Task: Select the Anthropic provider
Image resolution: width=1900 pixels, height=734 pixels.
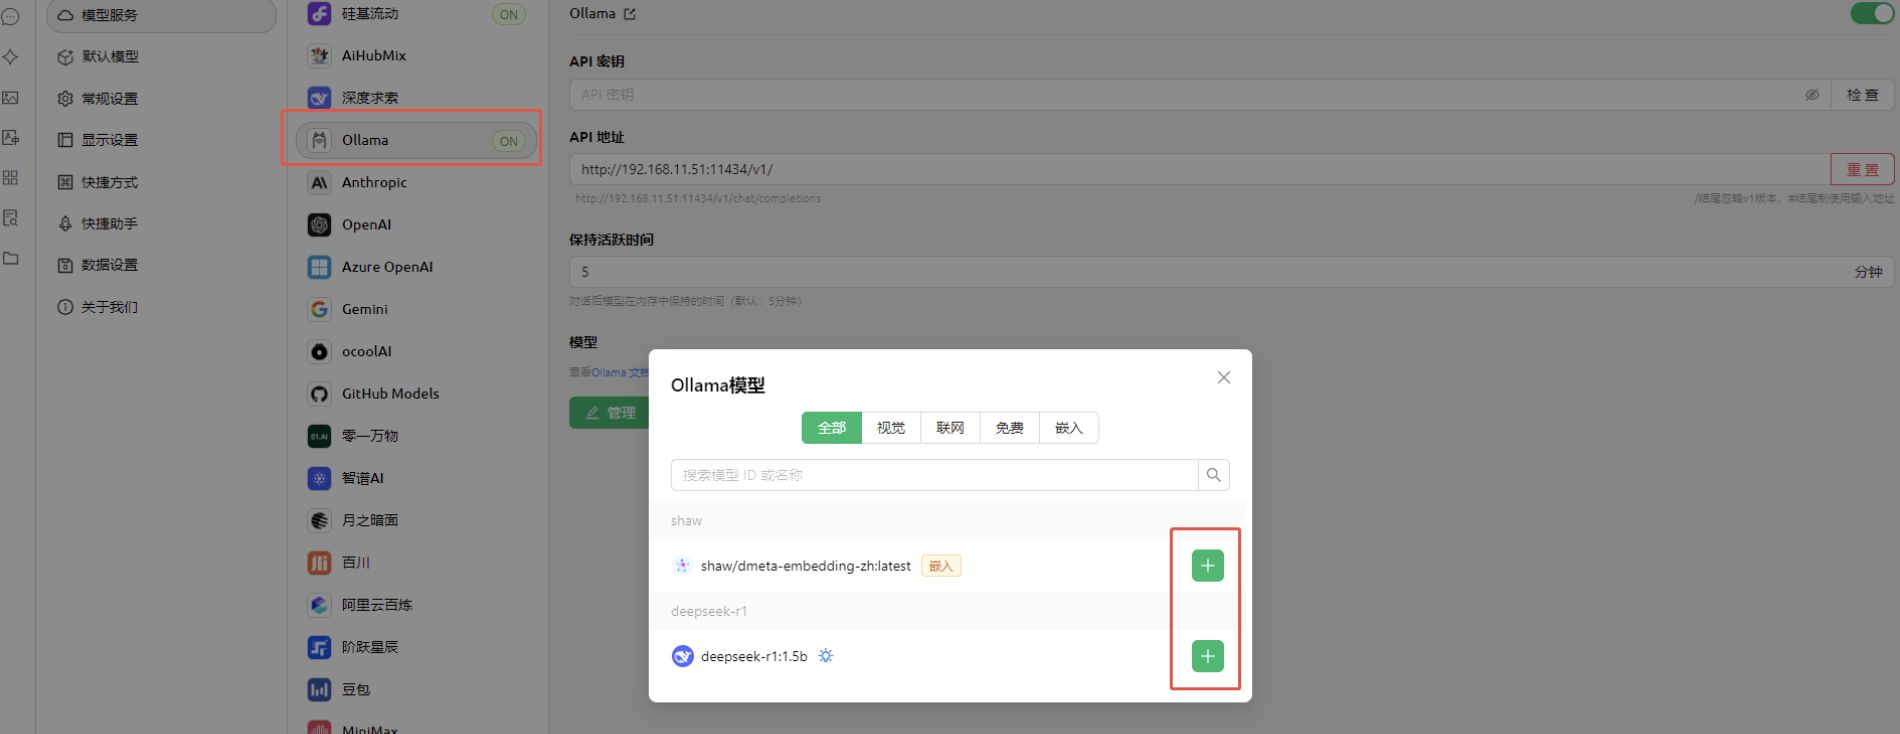Action: (x=416, y=182)
